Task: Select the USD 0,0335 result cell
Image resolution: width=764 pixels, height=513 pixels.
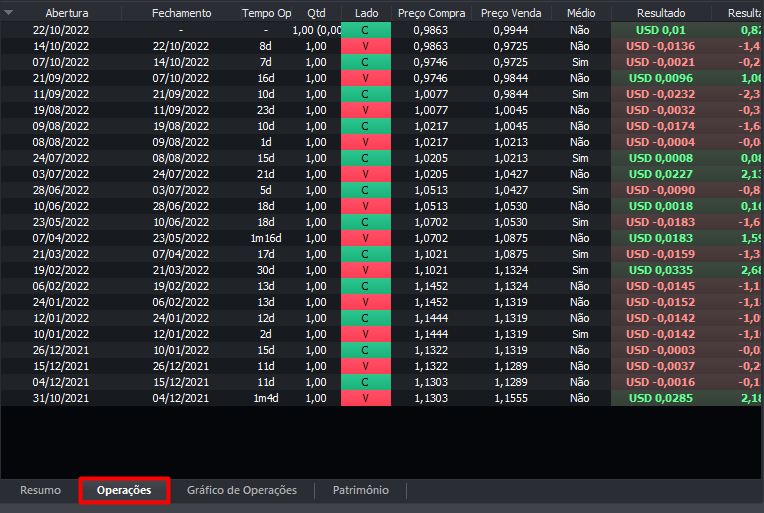Action: (661, 270)
